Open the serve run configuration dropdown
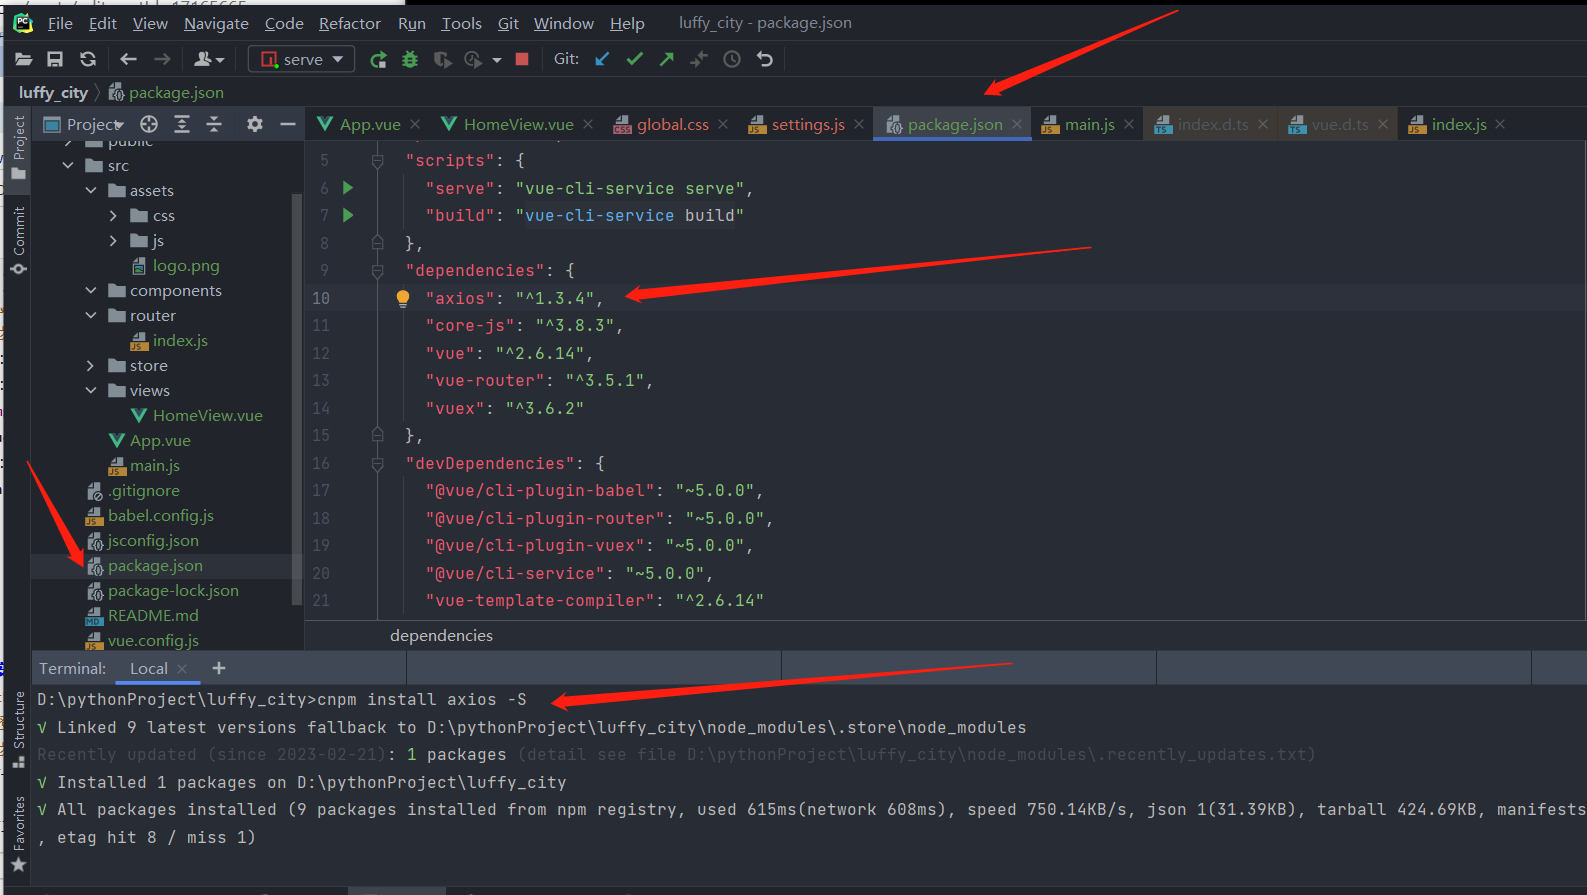 pyautogui.click(x=301, y=60)
